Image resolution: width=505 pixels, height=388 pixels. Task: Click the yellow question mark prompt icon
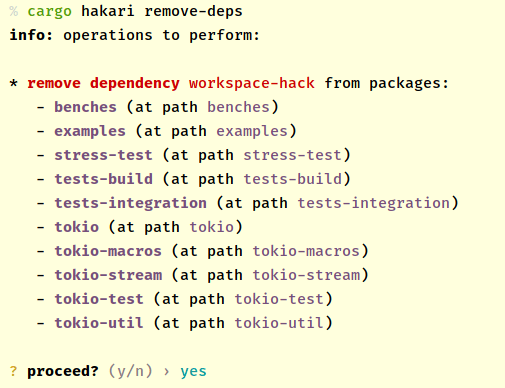point(13,371)
